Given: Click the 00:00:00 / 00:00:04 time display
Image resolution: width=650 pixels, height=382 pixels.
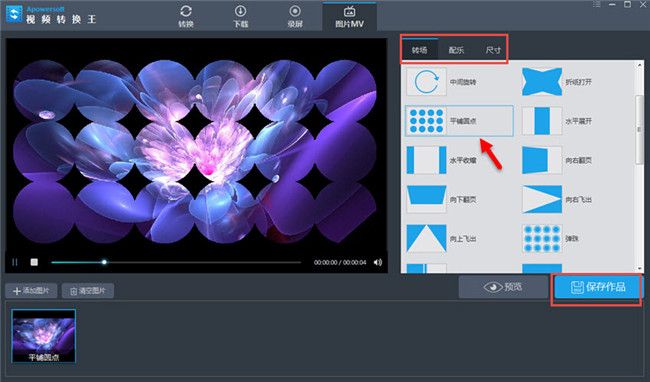Looking at the screenshot, I should click(340, 262).
